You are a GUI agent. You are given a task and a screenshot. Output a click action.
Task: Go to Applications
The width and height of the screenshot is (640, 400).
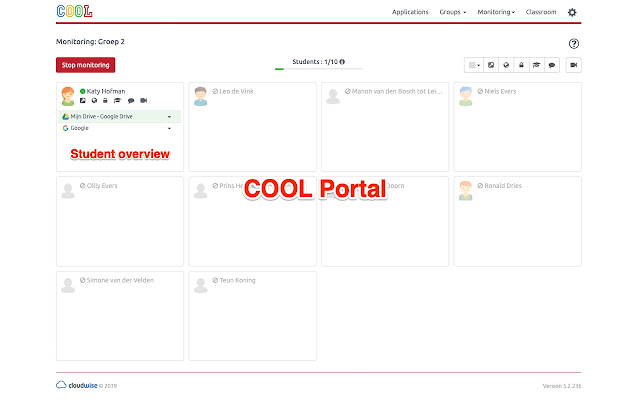coord(410,12)
